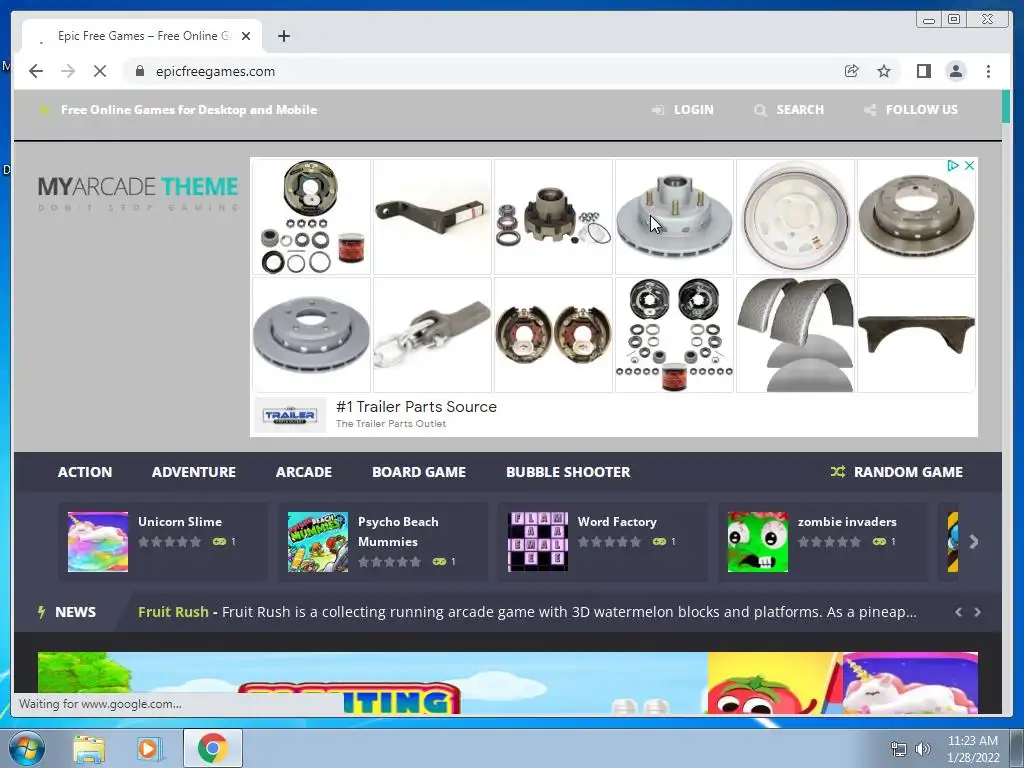Open the ARCADE category menu
The image size is (1024, 768).
click(304, 472)
